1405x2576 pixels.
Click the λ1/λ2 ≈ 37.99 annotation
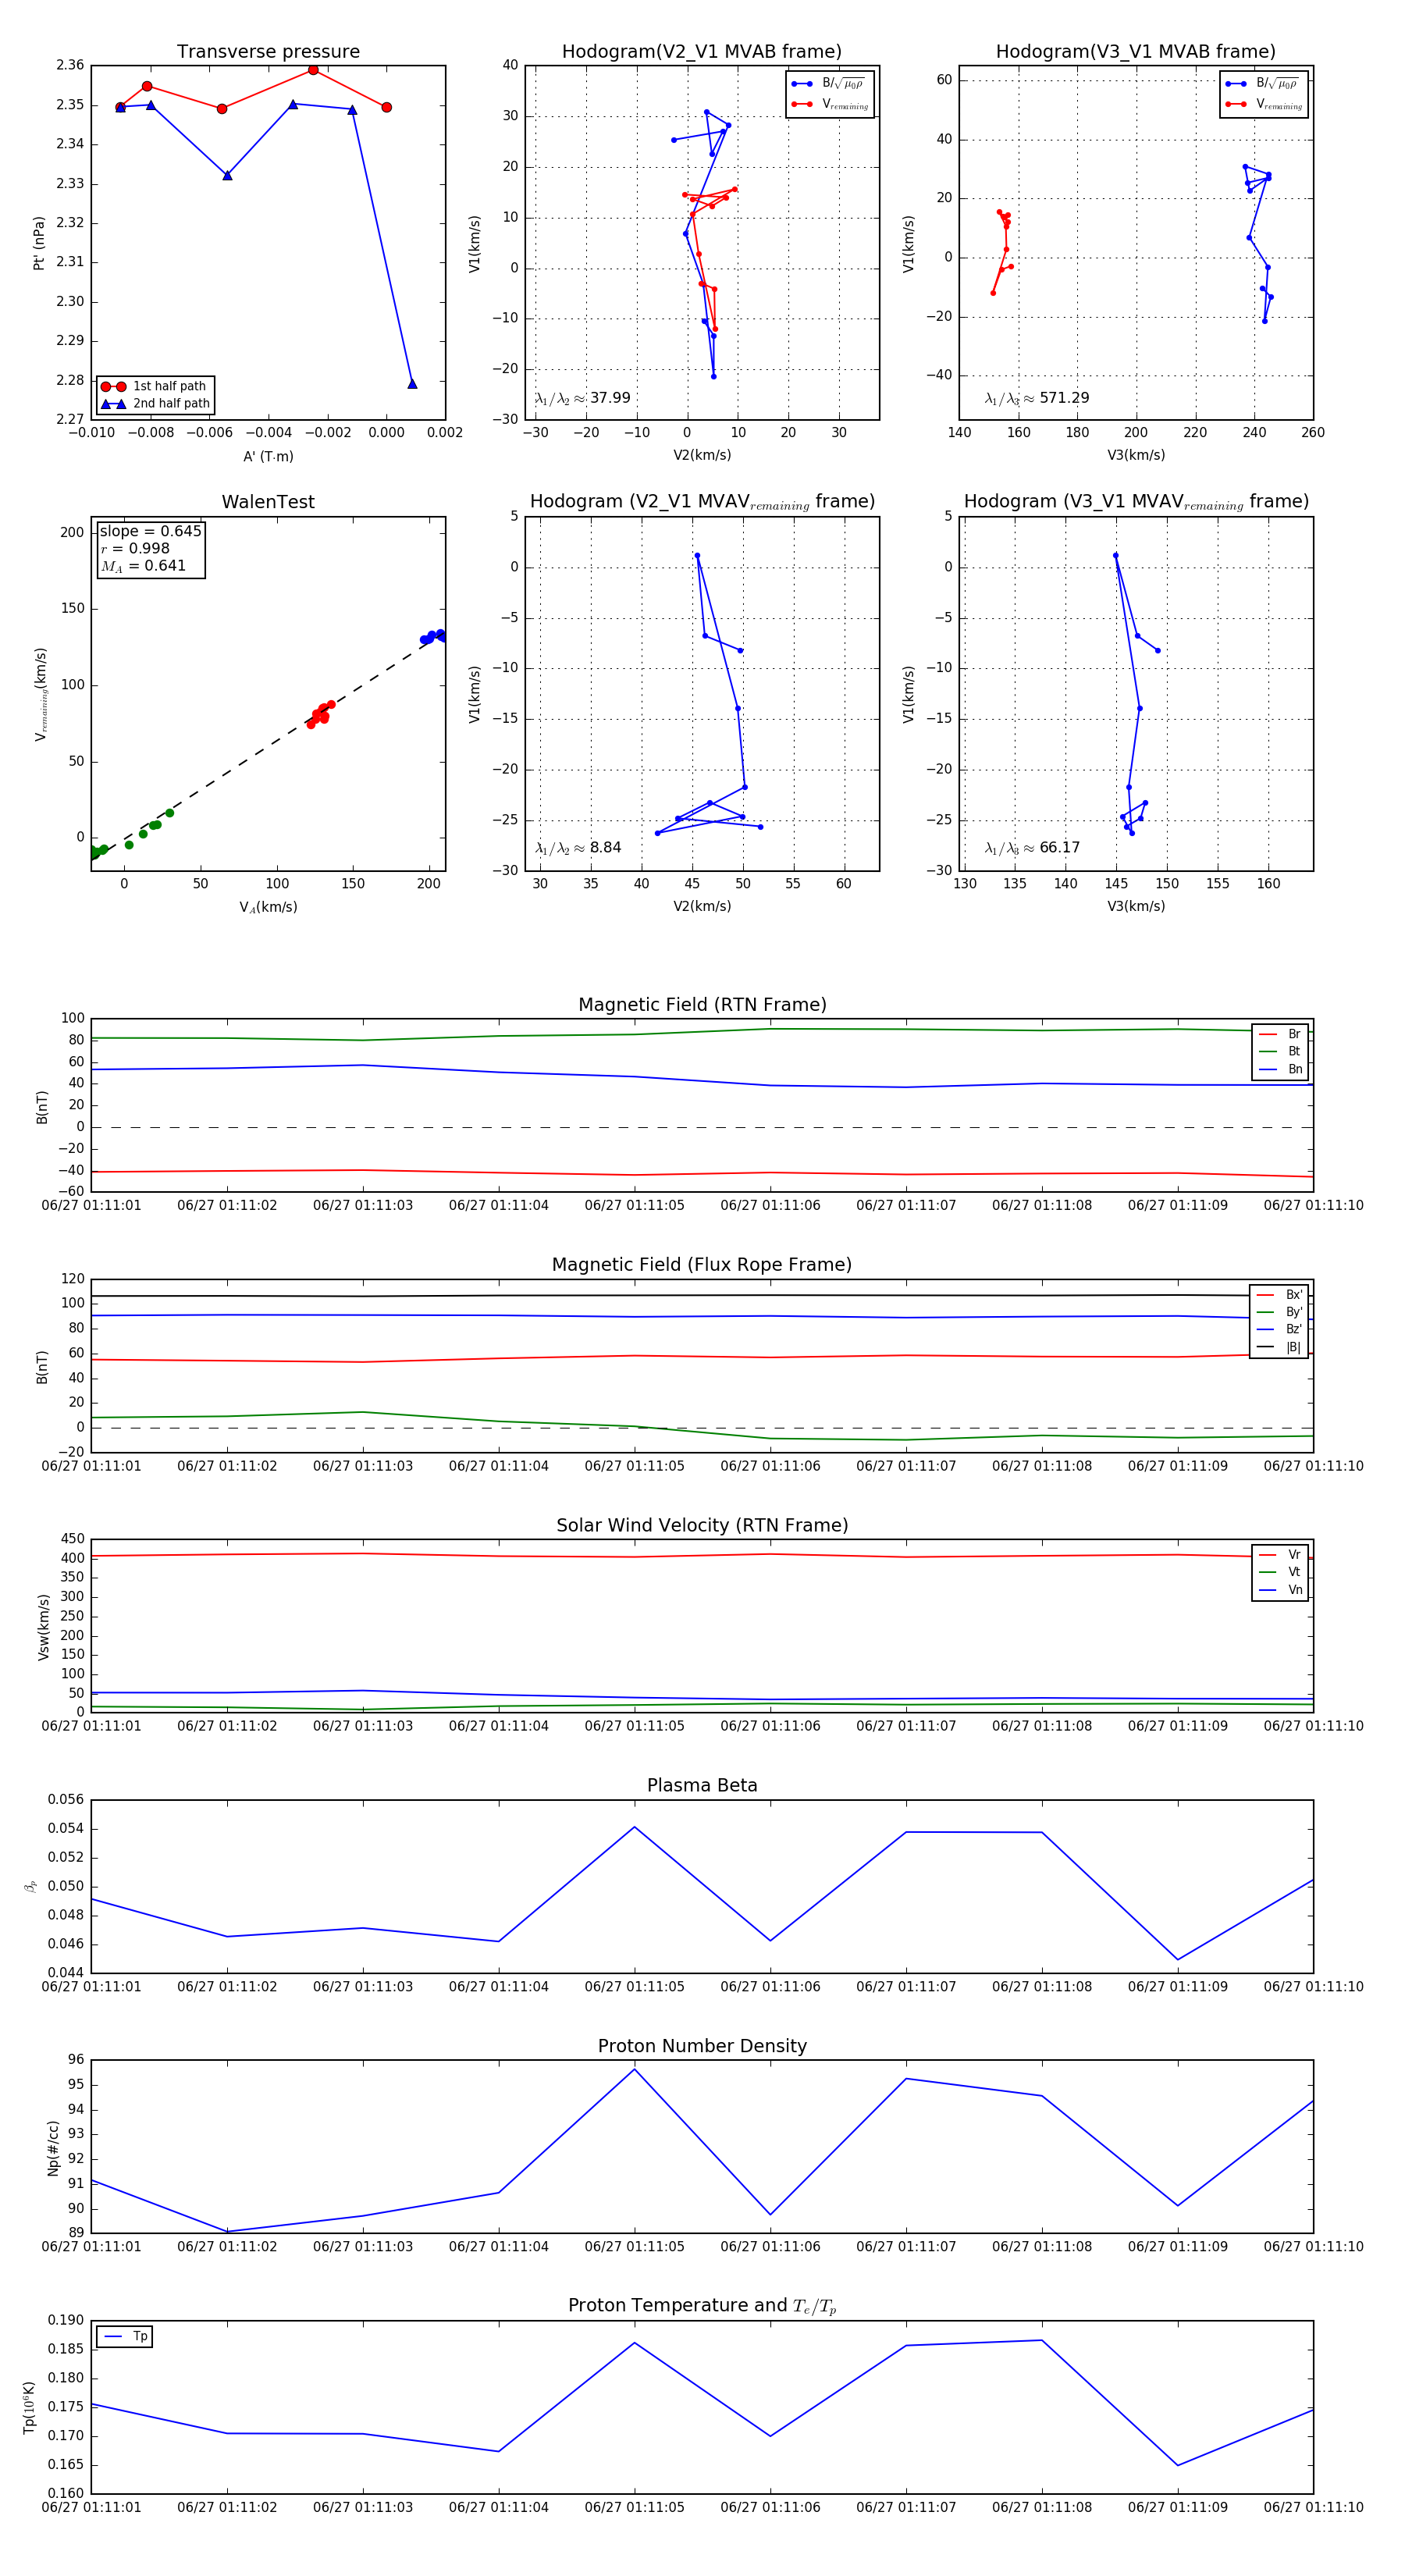point(582,398)
